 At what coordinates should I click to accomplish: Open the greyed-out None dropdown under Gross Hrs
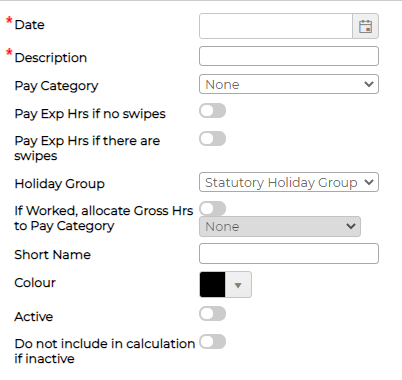pos(280,227)
